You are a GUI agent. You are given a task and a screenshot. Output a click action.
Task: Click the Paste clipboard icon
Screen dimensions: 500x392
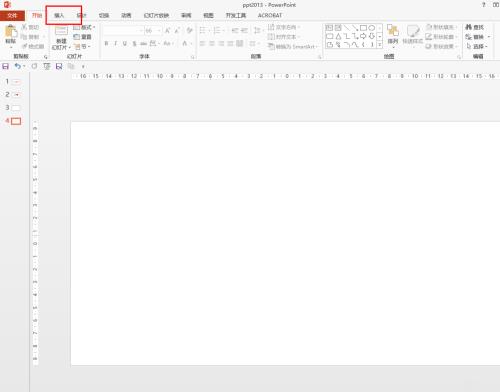coord(10,32)
